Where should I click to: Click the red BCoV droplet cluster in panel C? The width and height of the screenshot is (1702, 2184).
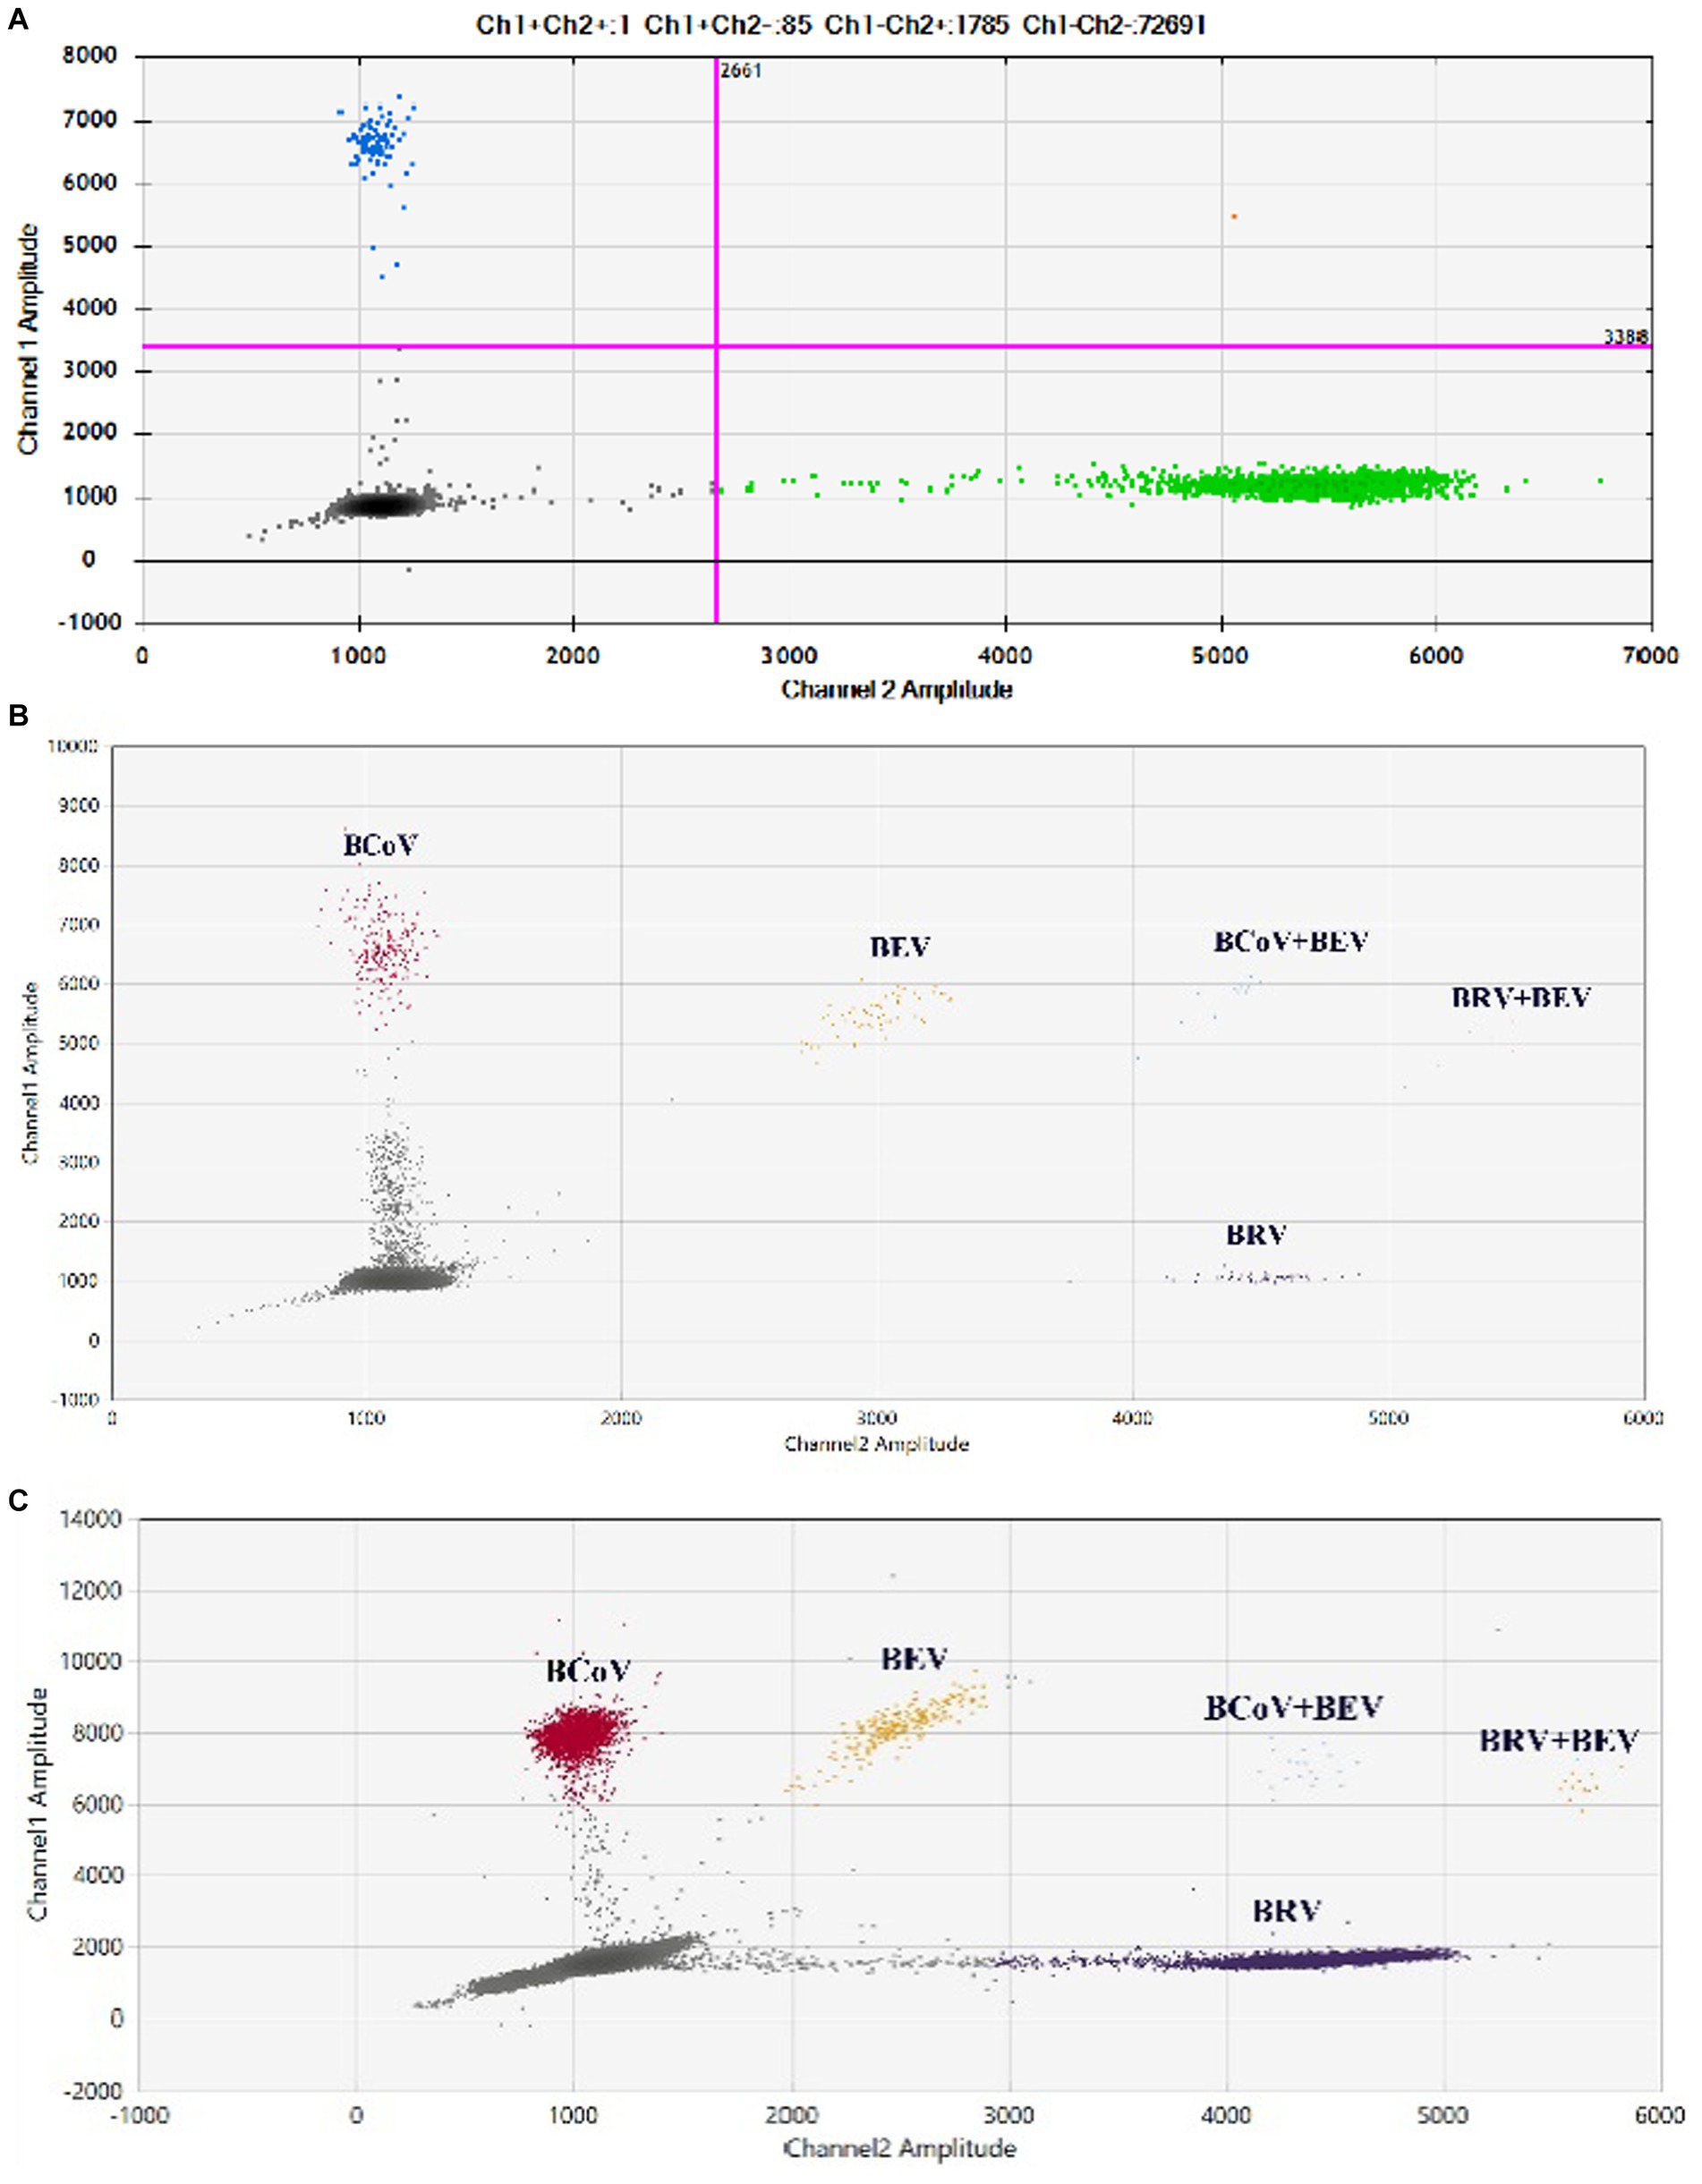click(x=578, y=1738)
